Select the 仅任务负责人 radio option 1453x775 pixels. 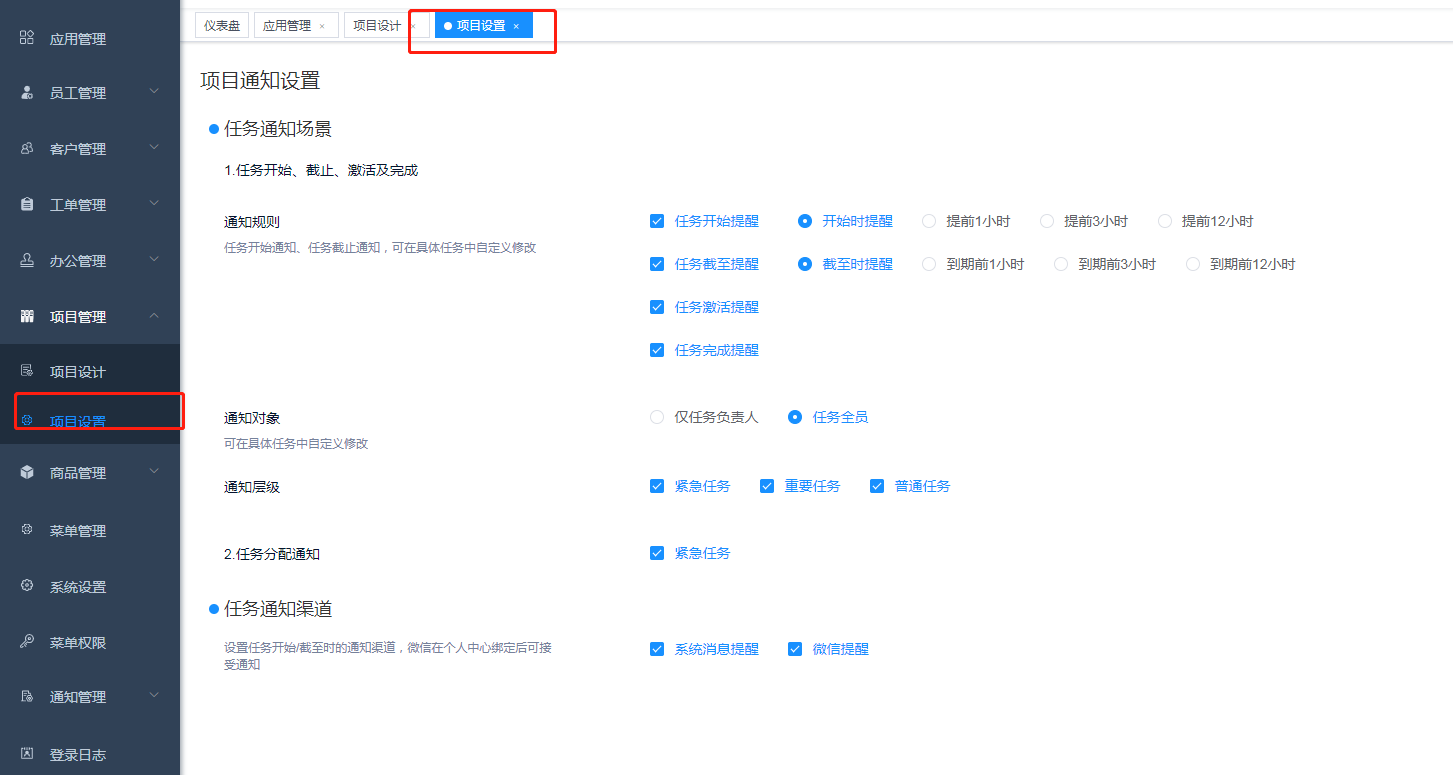click(657, 417)
